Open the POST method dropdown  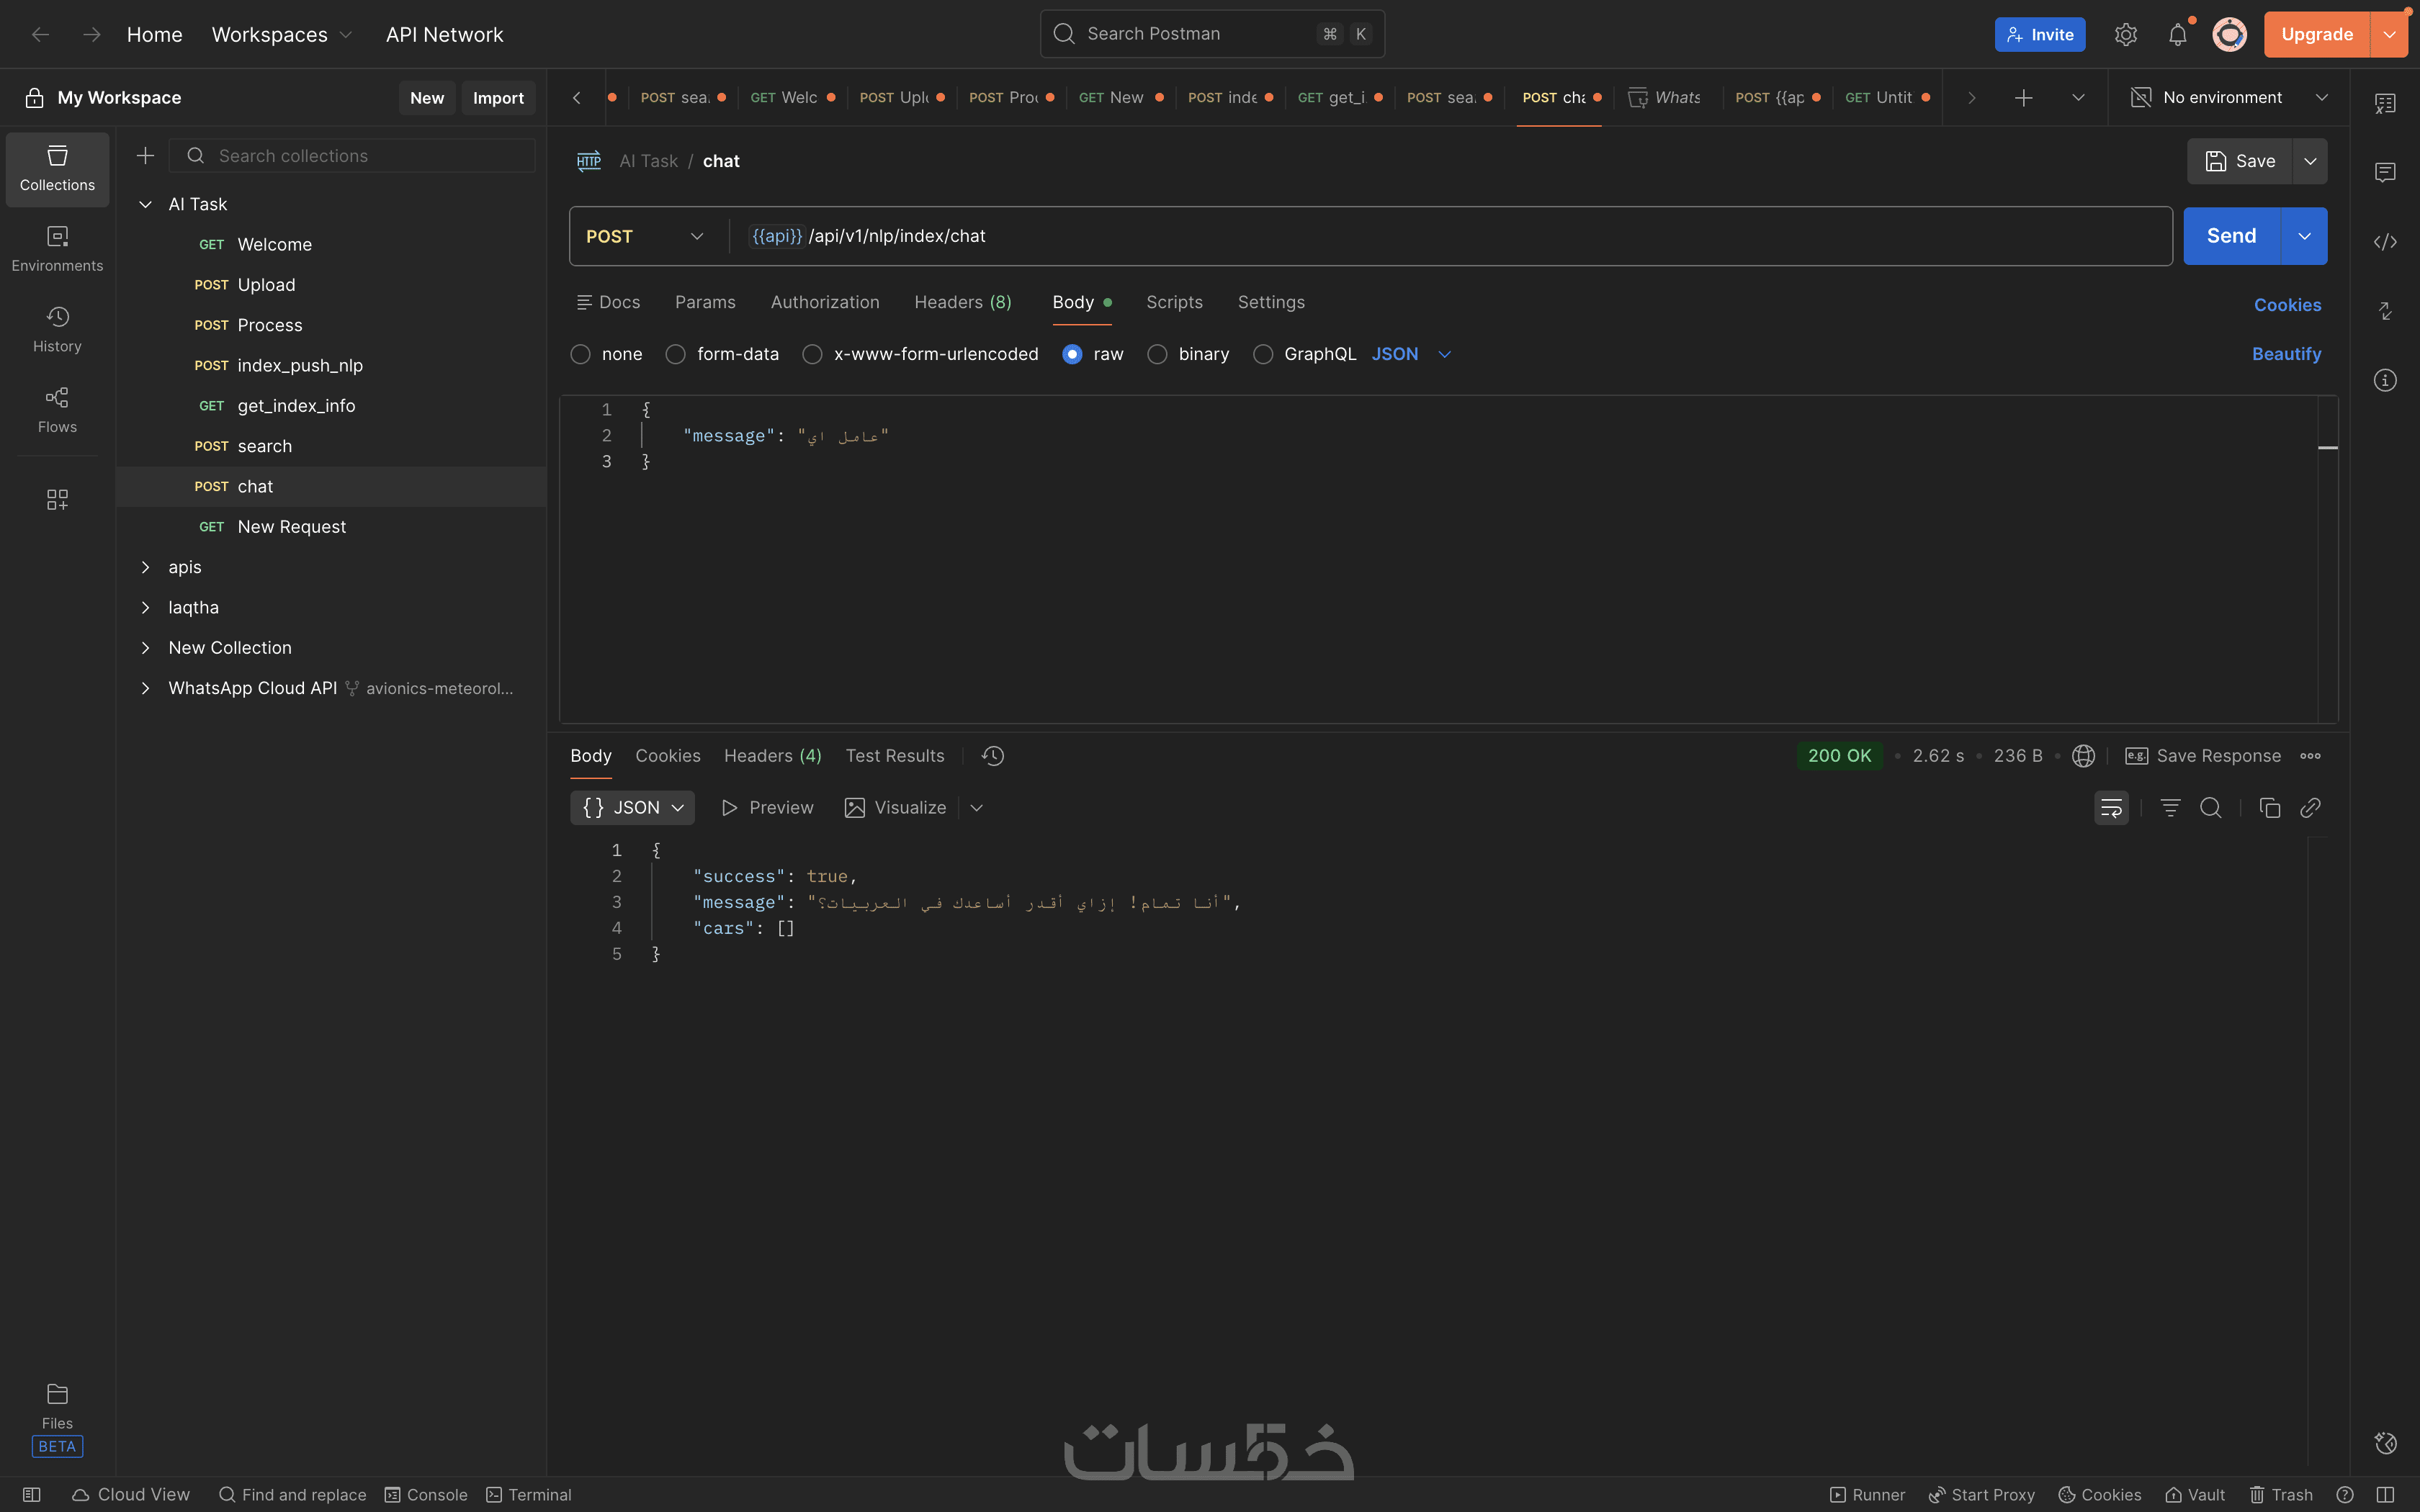pos(645,236)
